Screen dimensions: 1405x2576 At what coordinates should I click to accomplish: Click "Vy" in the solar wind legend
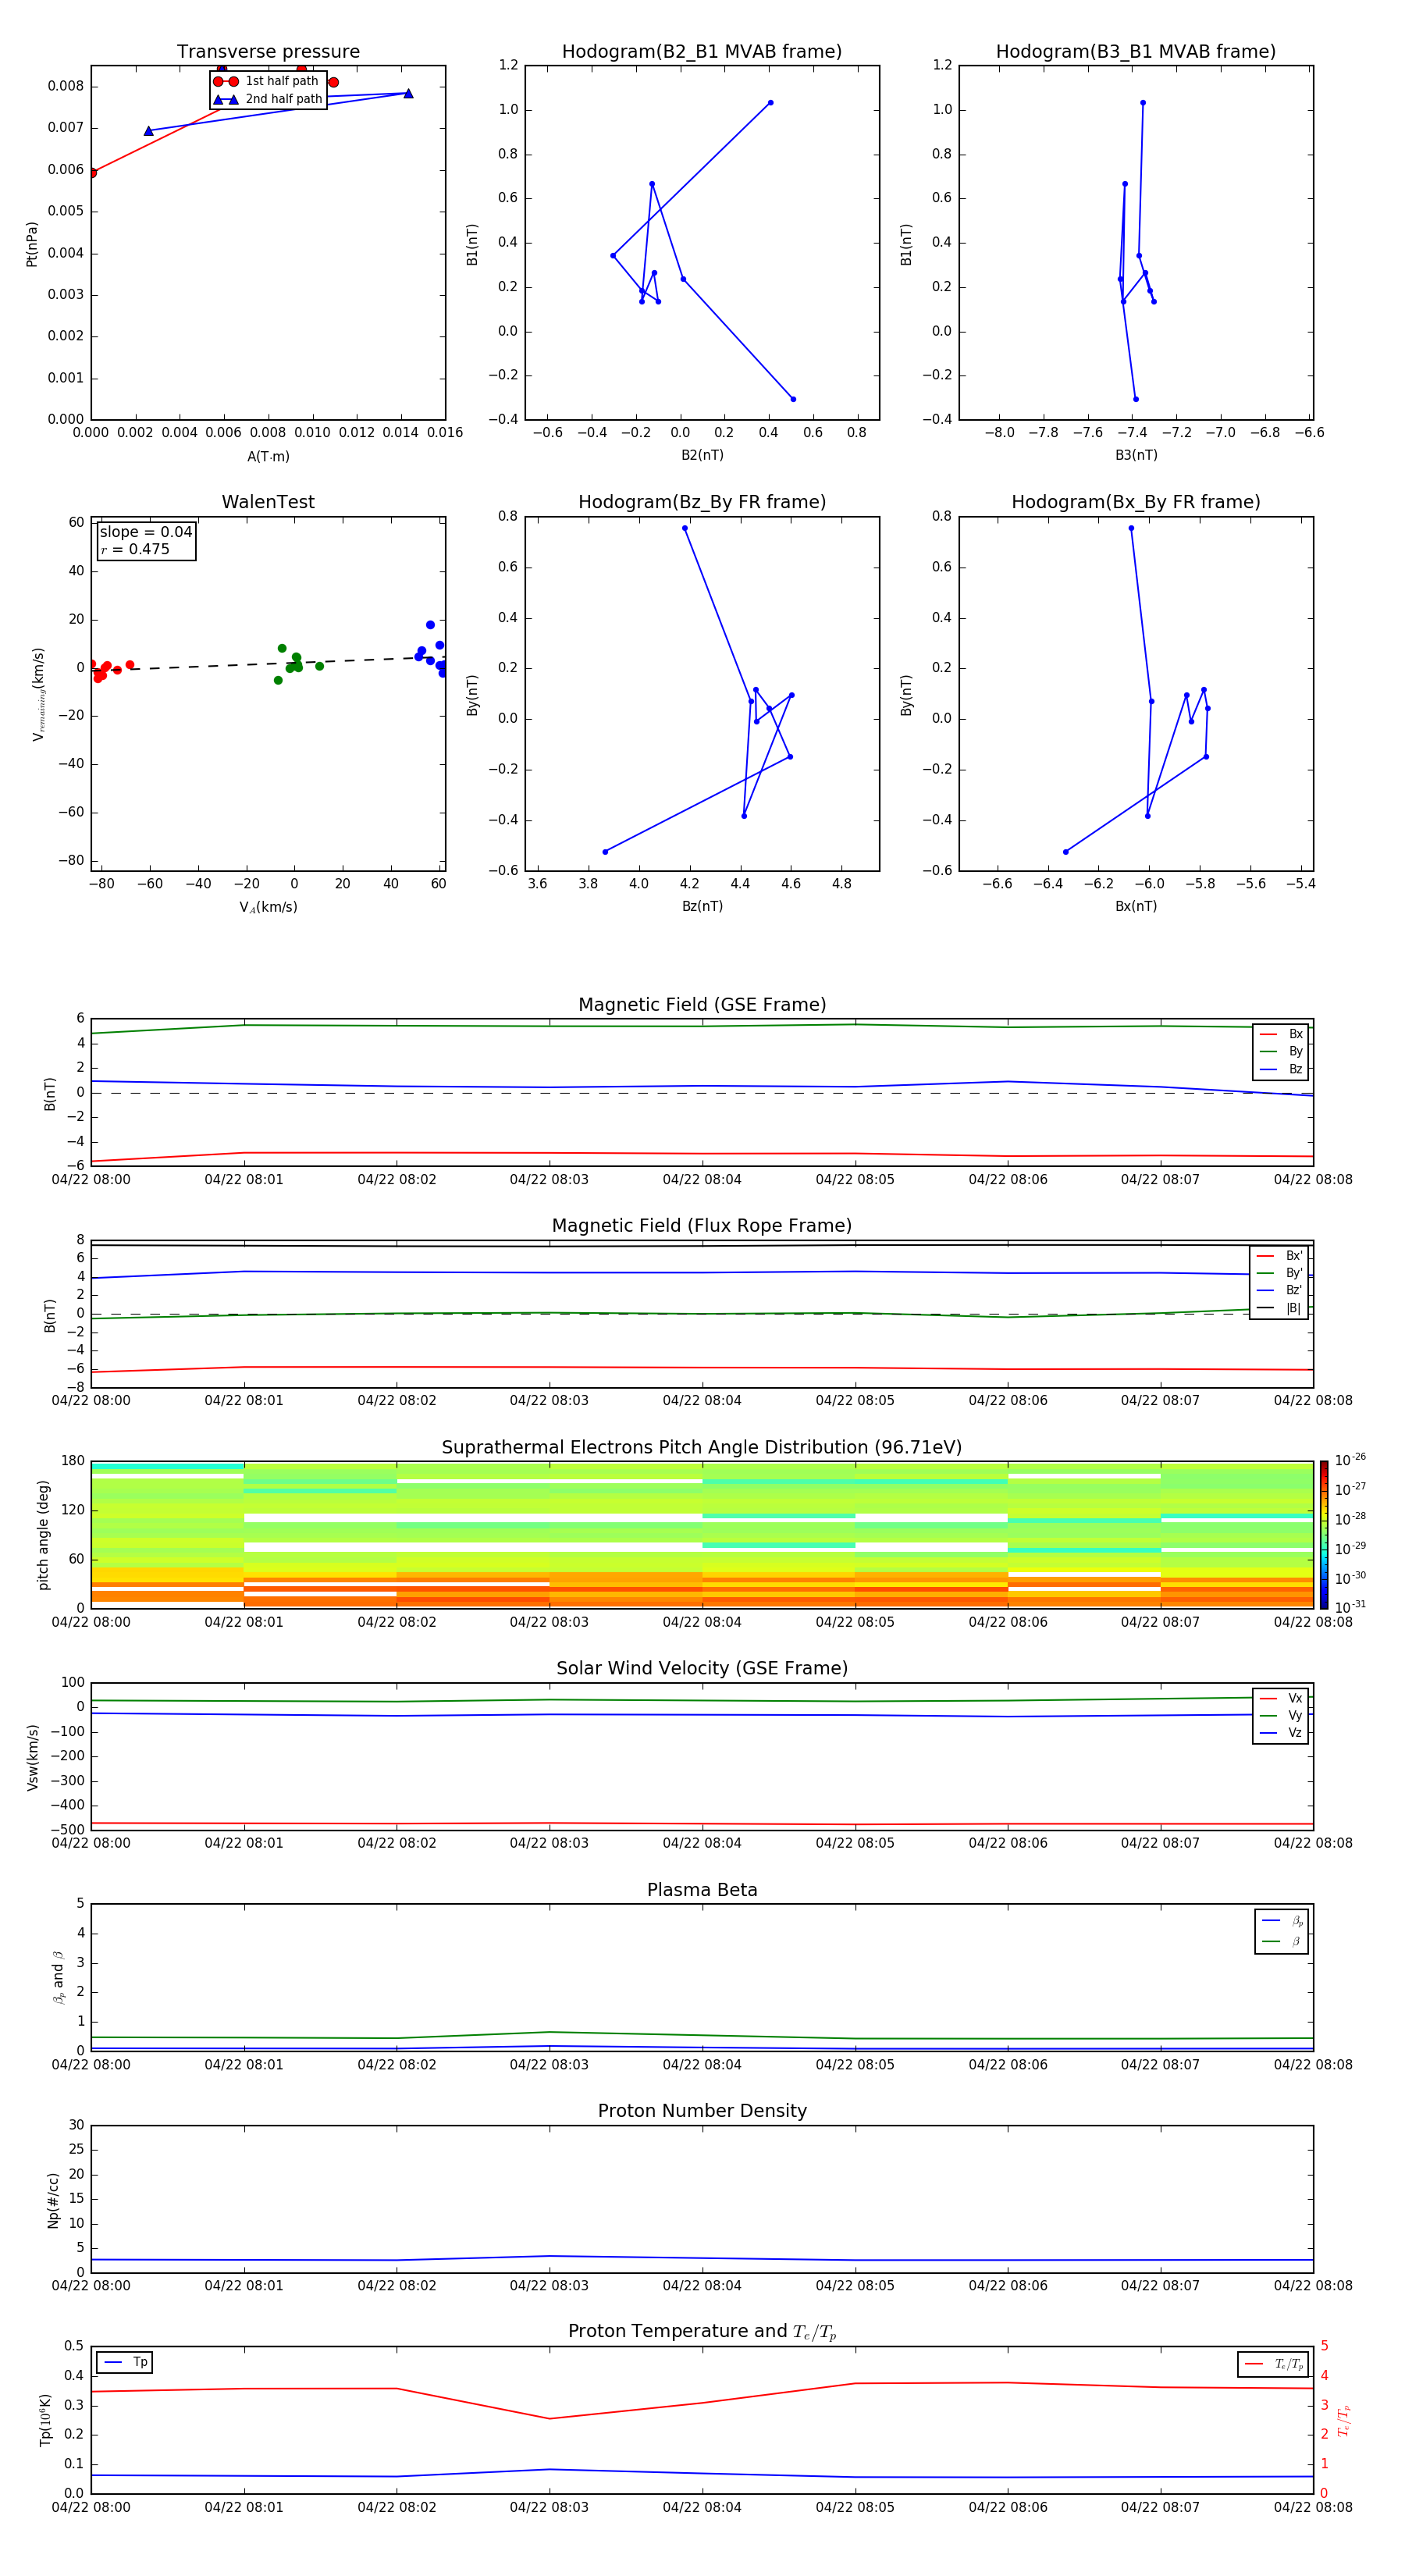[1295, 1716]
